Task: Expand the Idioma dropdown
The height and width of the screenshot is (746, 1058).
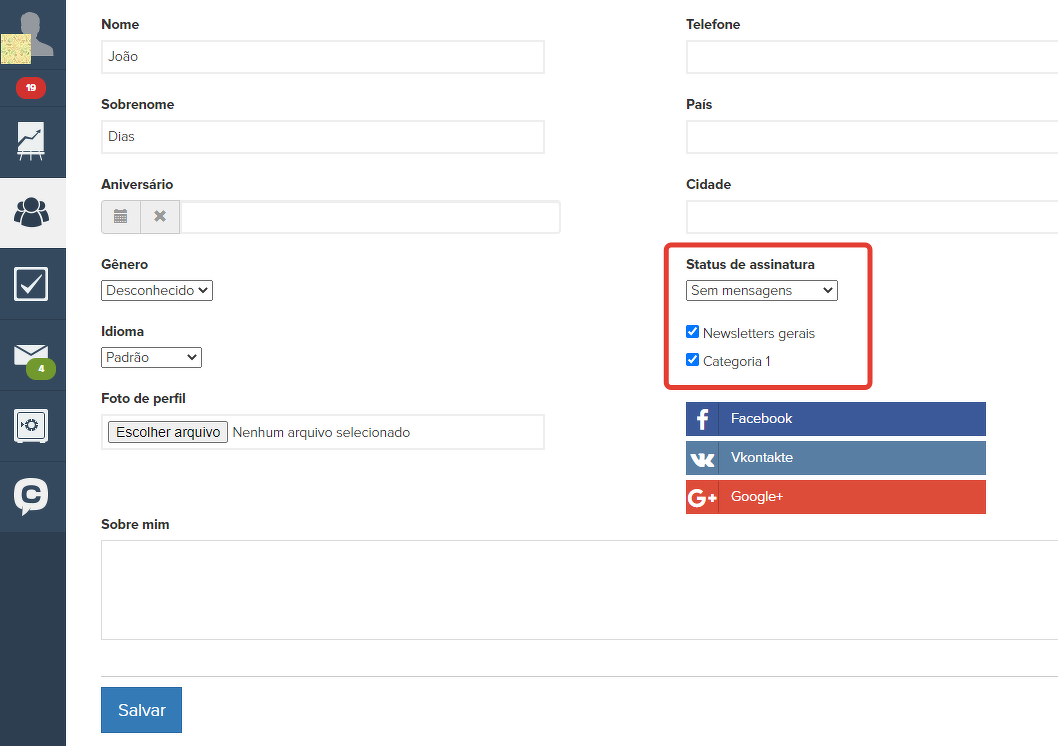Action: (151, 357)
